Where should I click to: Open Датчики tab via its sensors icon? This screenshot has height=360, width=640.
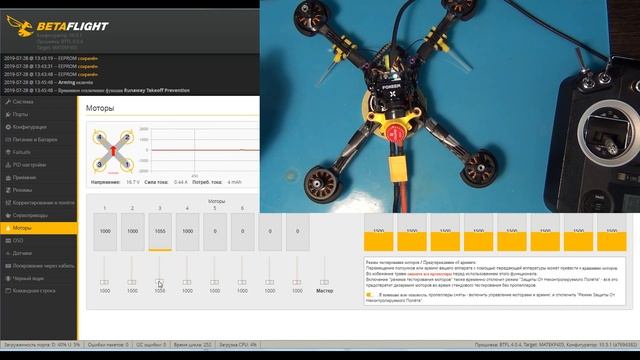coord(8,253)
